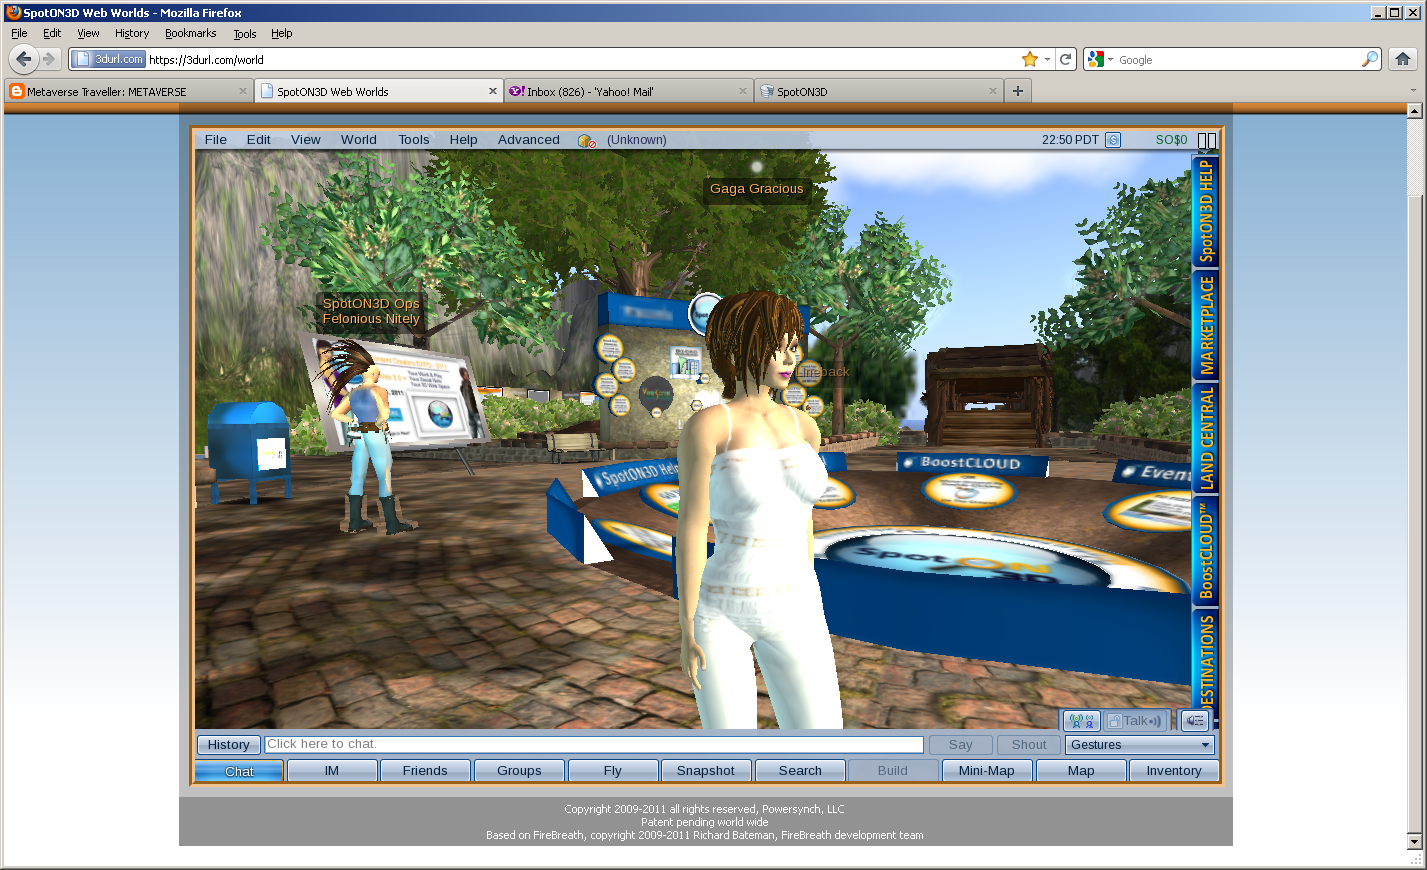Open the Inventory

(x=1174, y=771)
